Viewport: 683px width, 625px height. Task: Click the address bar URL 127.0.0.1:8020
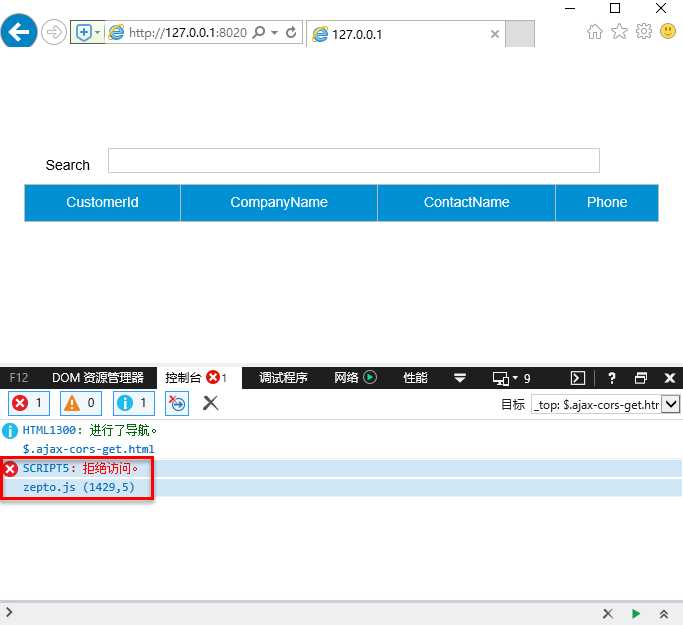[188, 33]
